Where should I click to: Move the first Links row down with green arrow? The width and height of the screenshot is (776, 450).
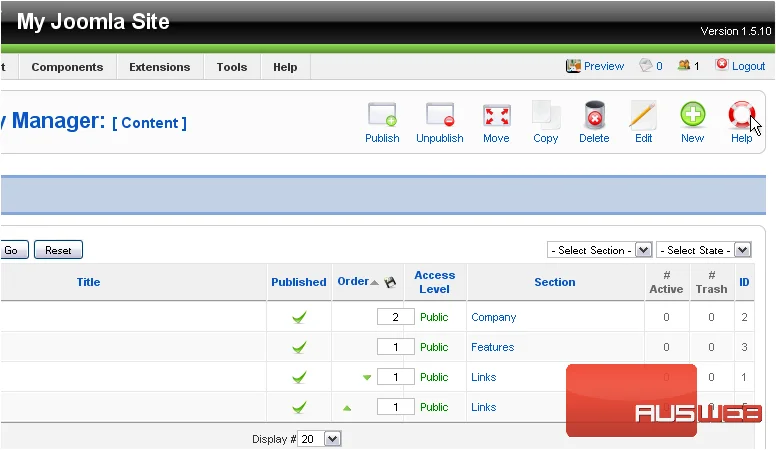[x=367, y=377]
